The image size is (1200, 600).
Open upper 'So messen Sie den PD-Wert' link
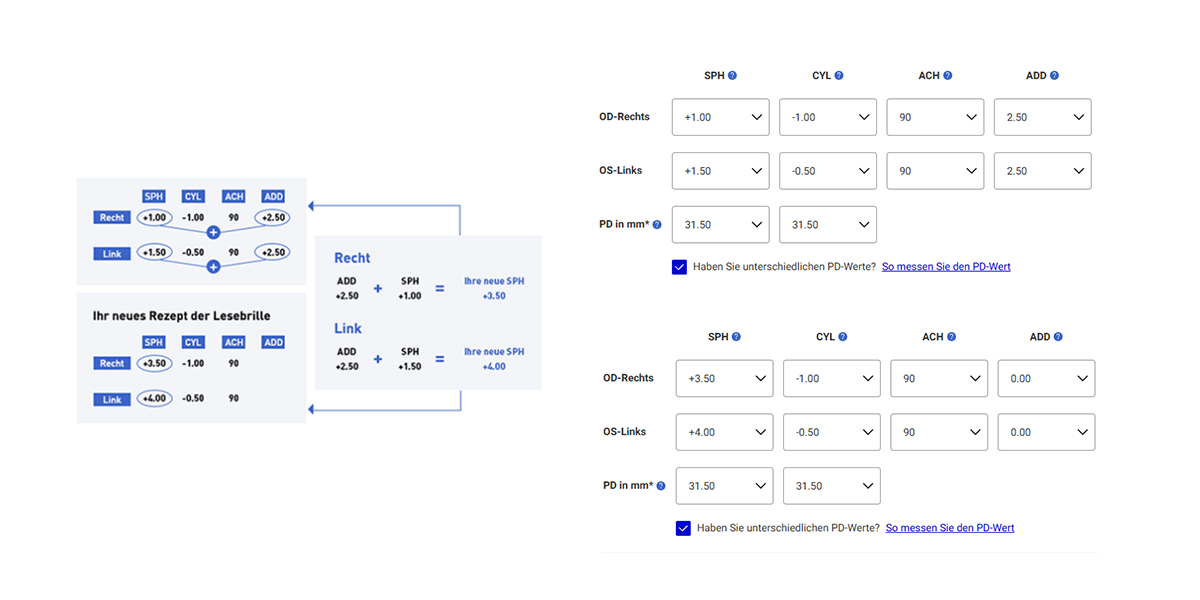[946, 267]
